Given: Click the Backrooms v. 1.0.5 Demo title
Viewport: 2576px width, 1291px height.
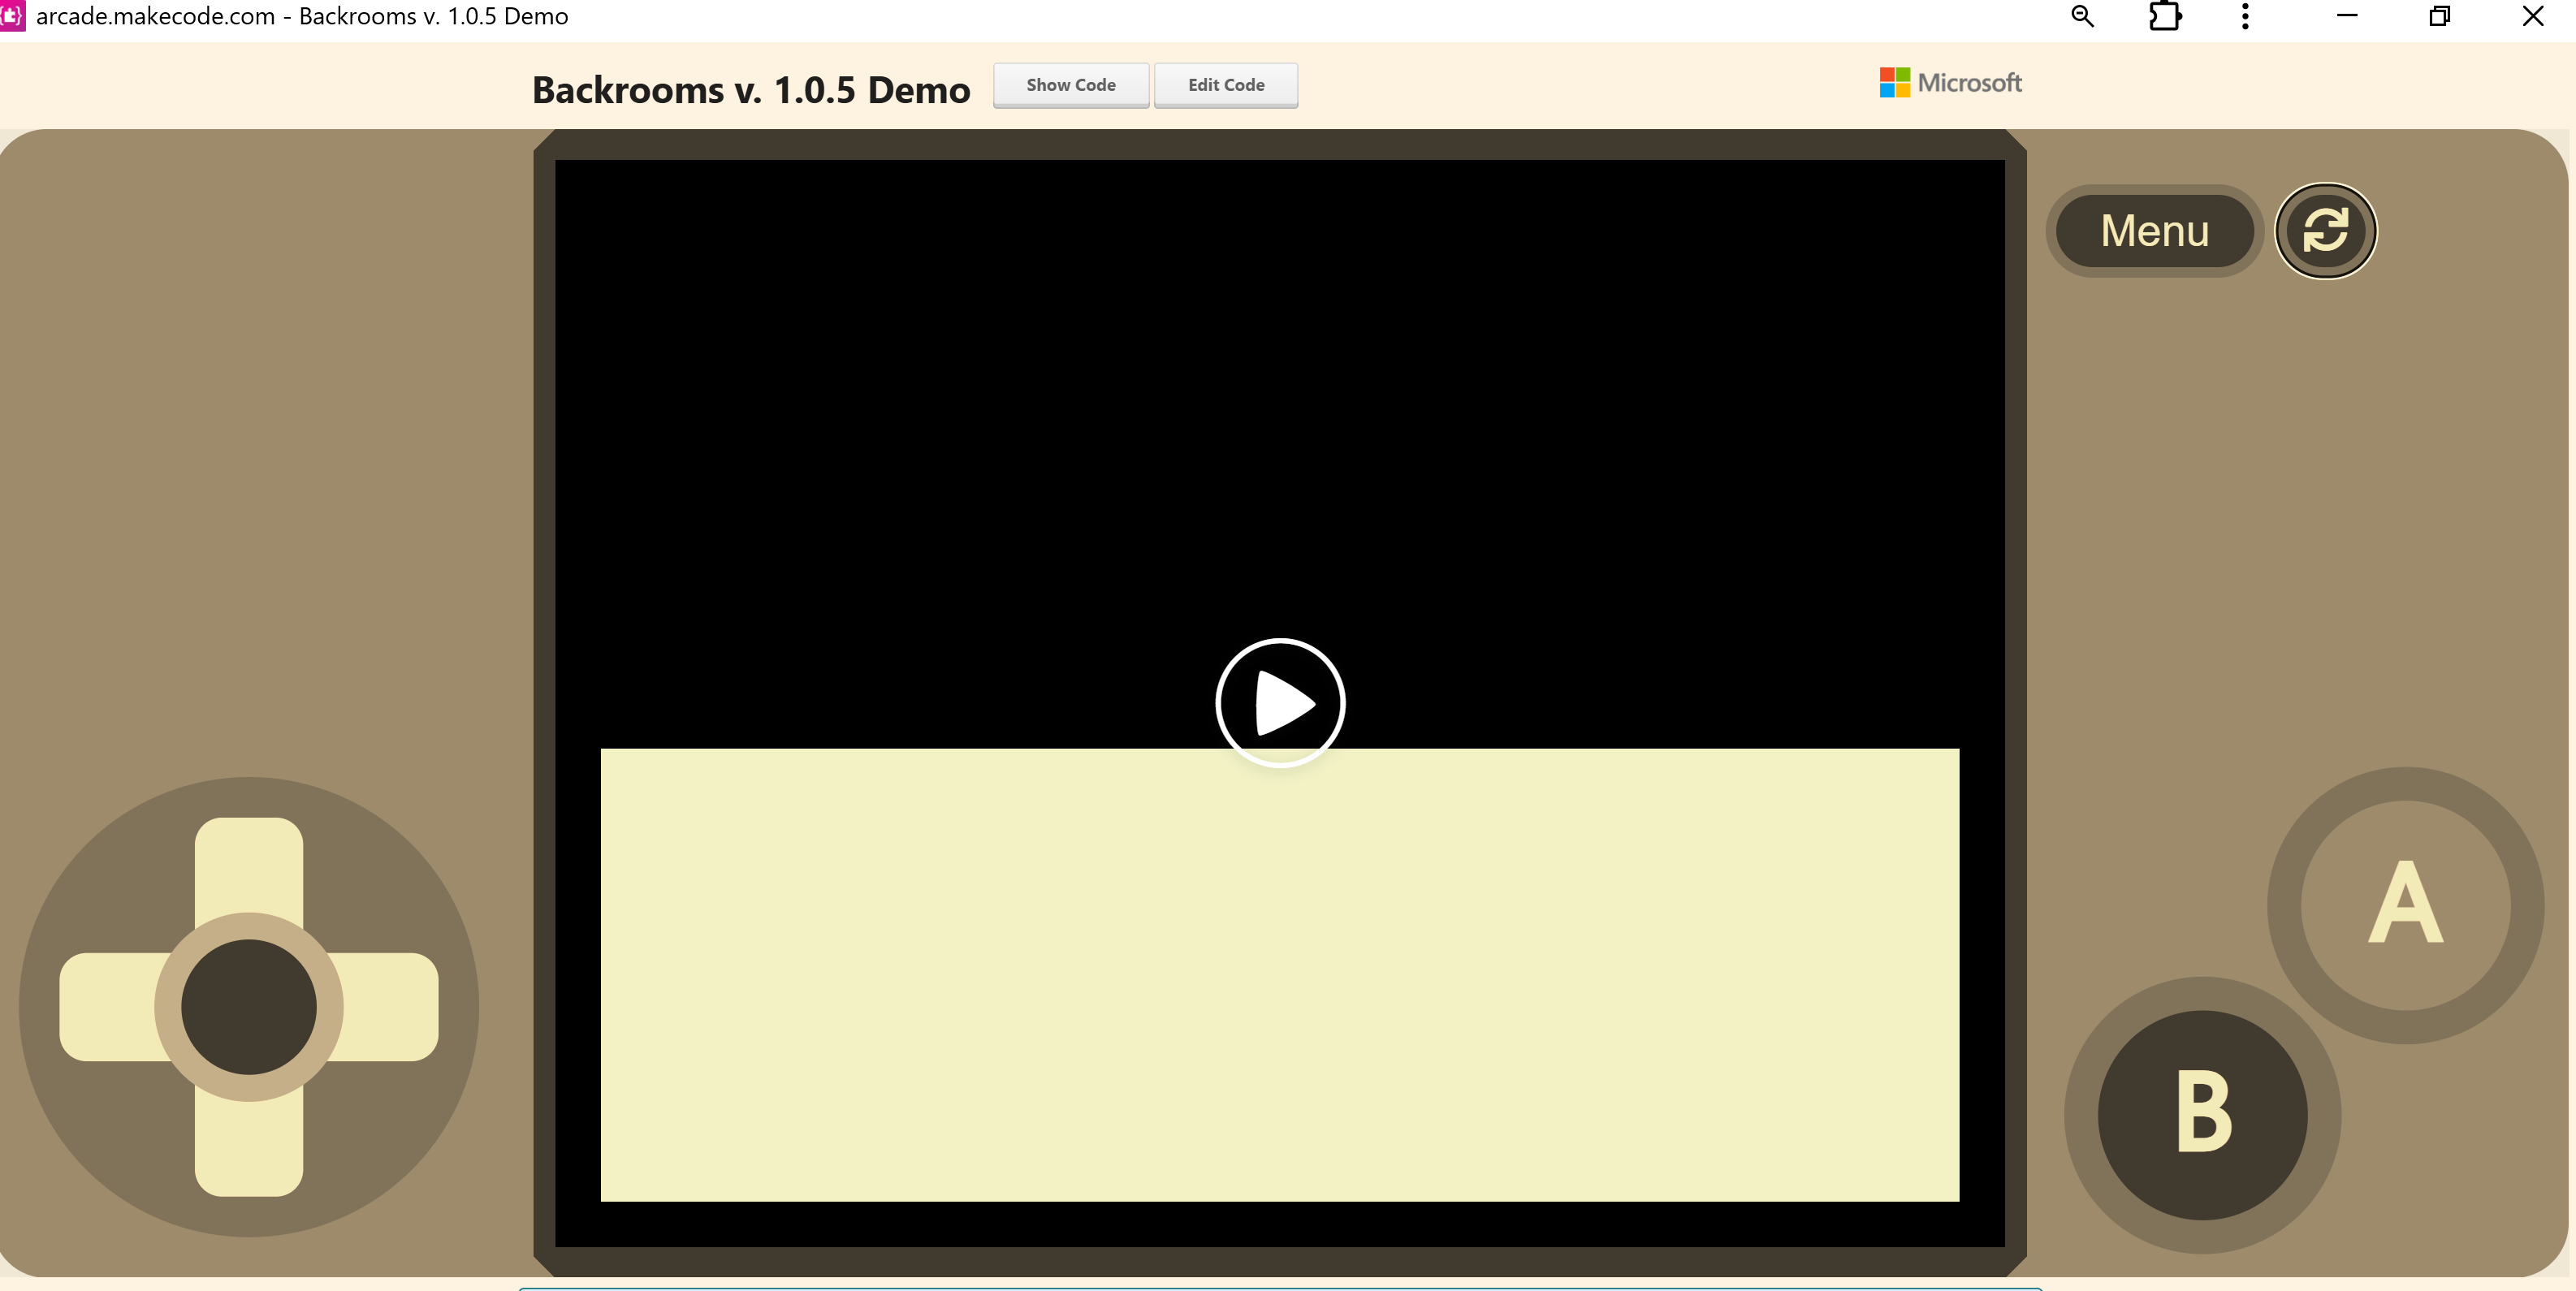Looking at the screenshot, I should pyautogui.click(x=750, y=90).
